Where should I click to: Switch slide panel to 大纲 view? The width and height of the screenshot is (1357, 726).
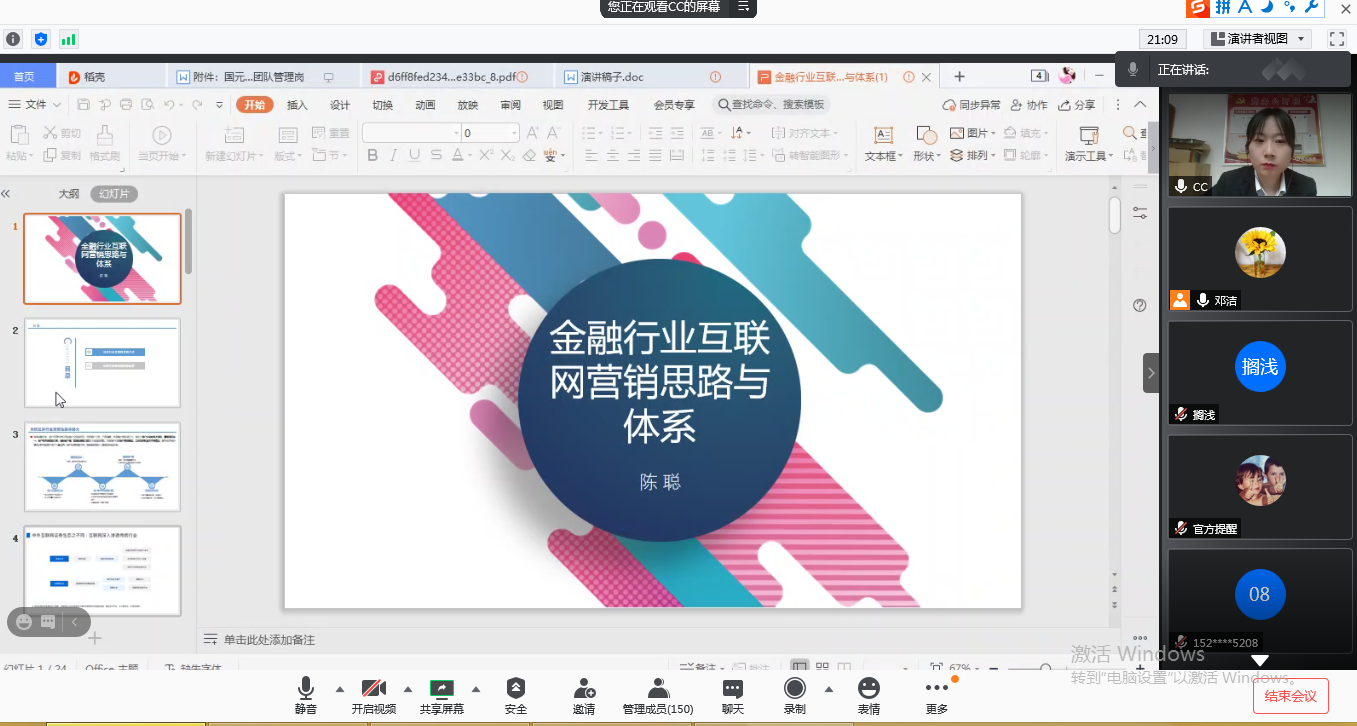69,194
